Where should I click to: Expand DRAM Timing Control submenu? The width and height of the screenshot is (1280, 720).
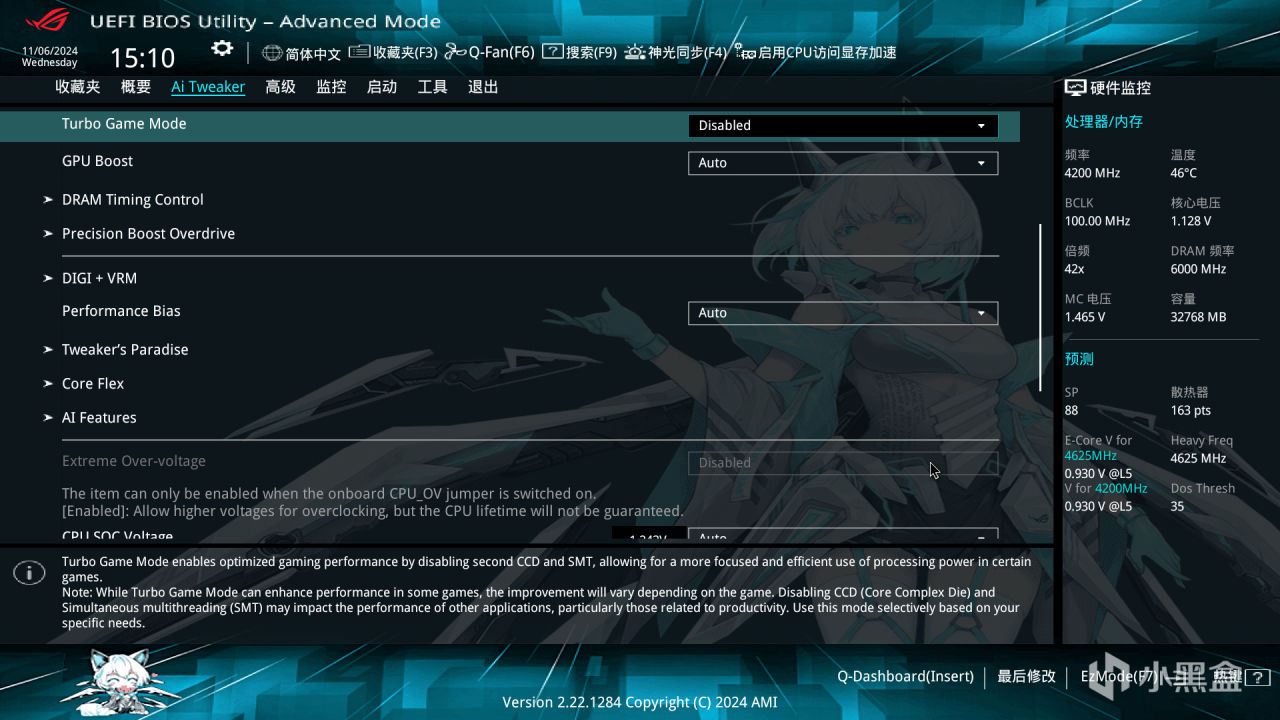click(x=132, y=200)
